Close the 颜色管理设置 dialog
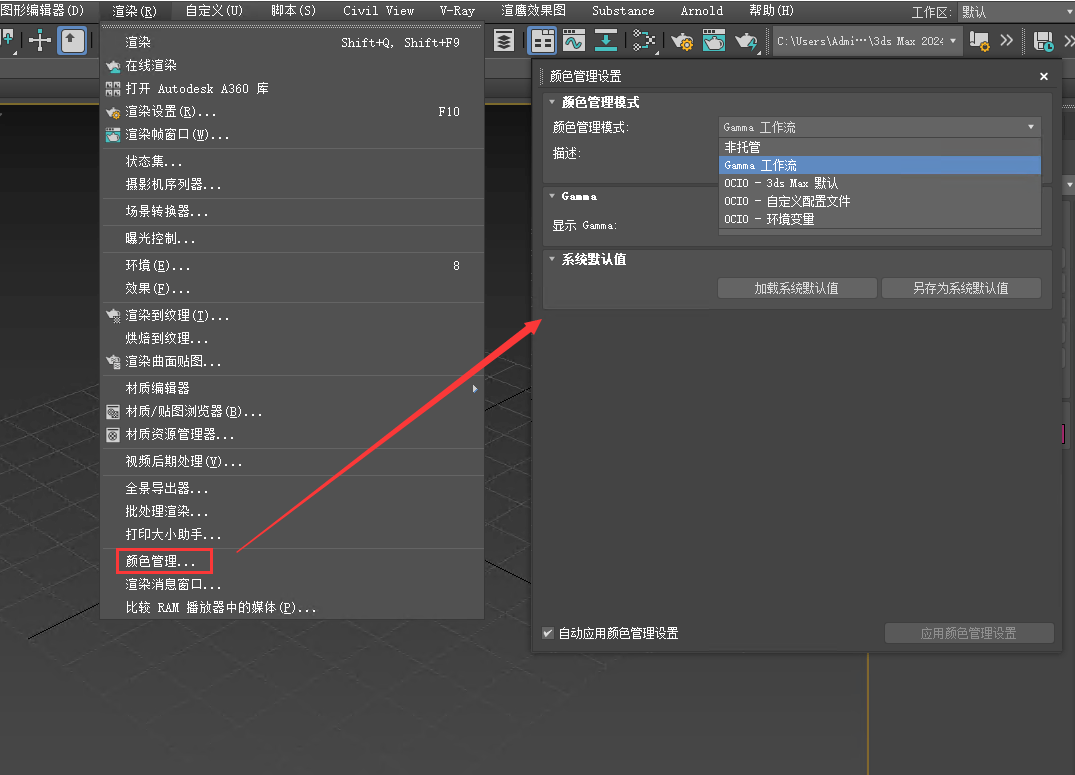The height and width of the screenshot is (775, 1075). [x=1043, y=77]
